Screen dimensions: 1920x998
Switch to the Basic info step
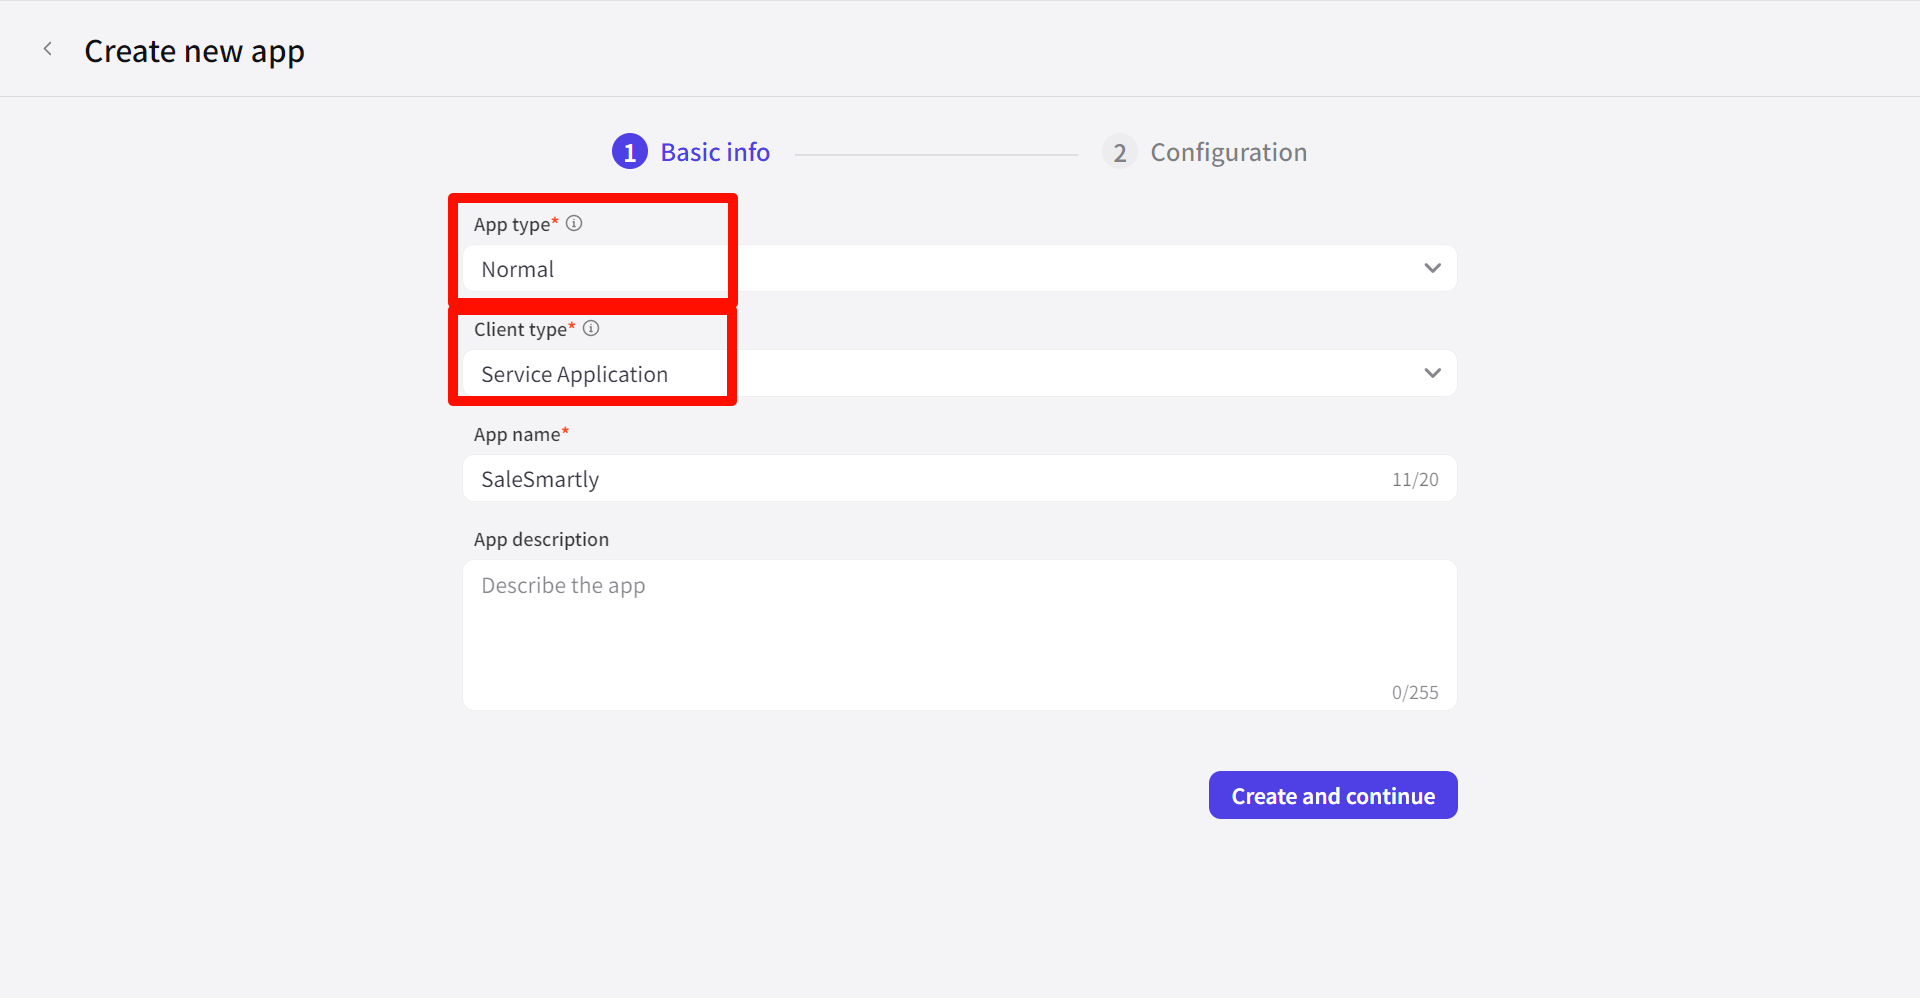(x=714, y=151)
